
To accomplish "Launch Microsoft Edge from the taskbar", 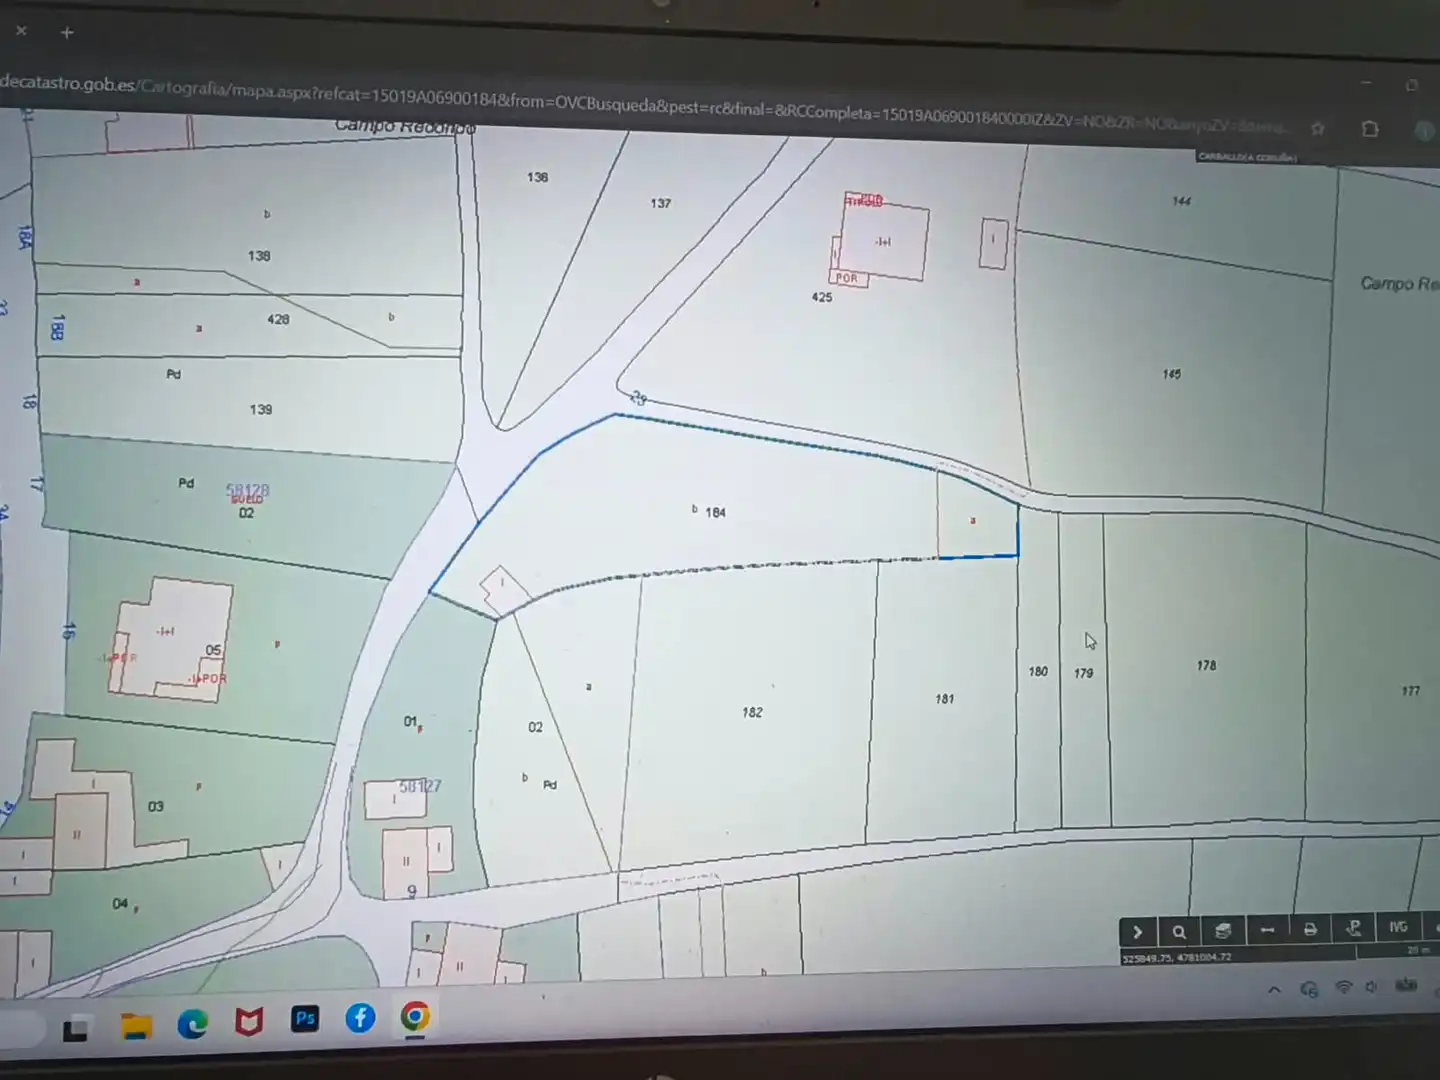I will pos(193,1023).
